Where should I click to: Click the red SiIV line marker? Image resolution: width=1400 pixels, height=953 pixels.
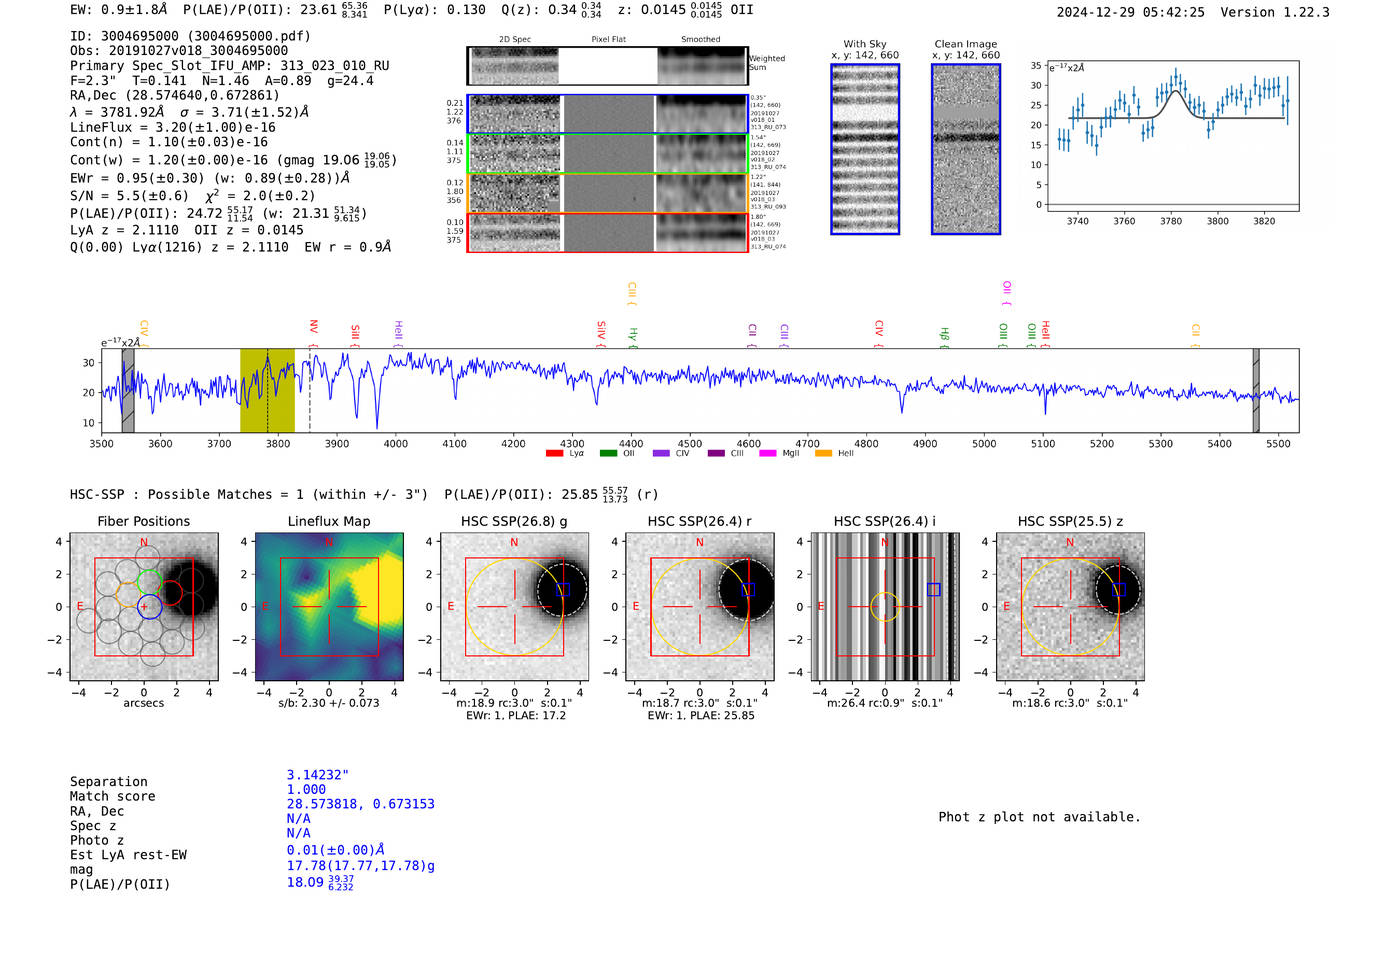pyautogui.click(x=601, y=334)
